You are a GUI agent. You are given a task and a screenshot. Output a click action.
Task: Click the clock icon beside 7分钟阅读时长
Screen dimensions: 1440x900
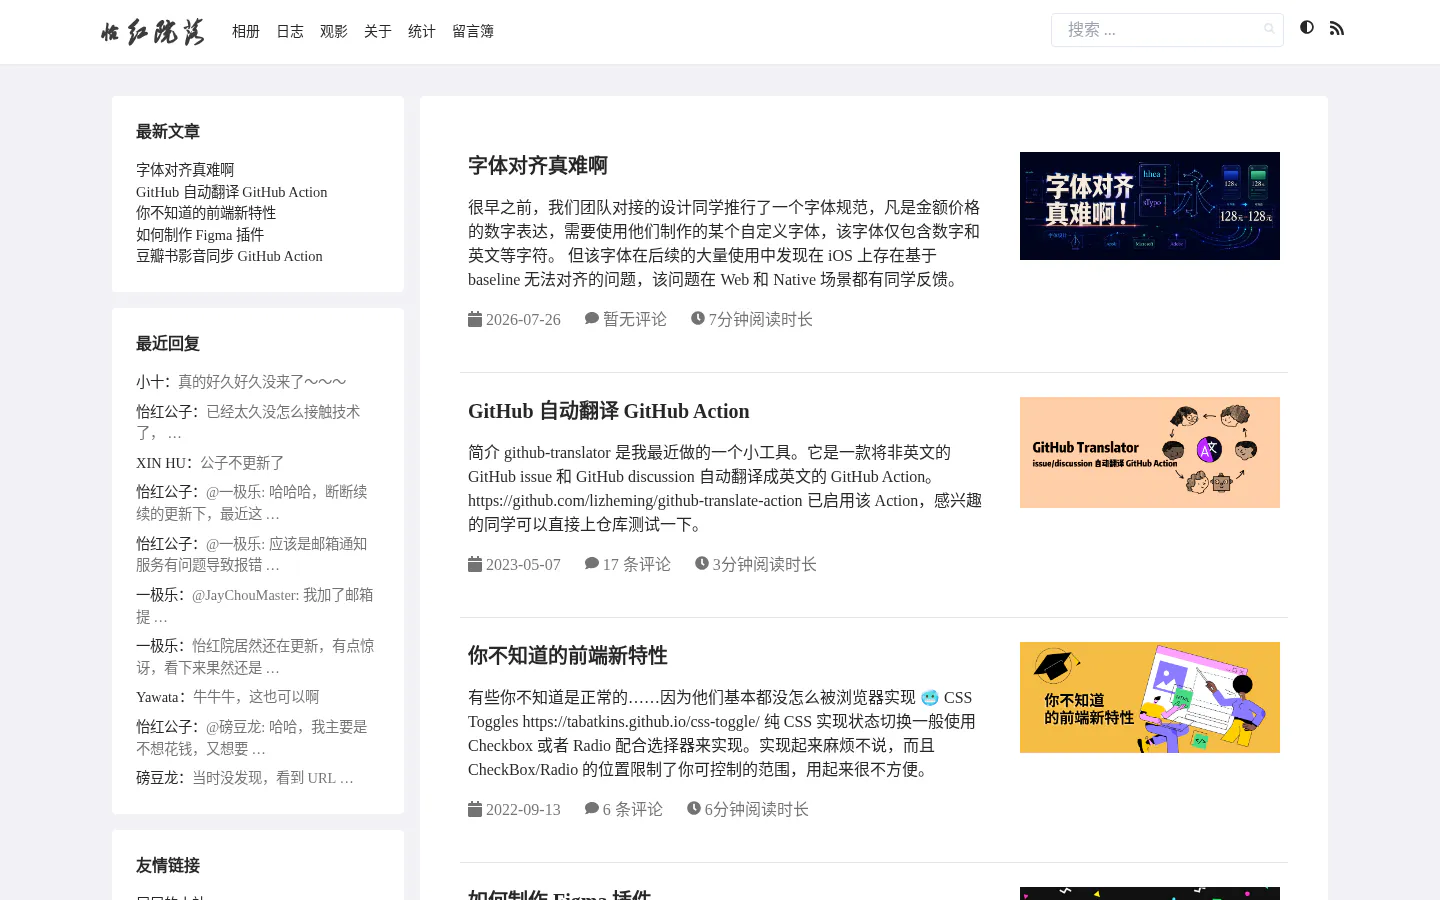(698, 318)
